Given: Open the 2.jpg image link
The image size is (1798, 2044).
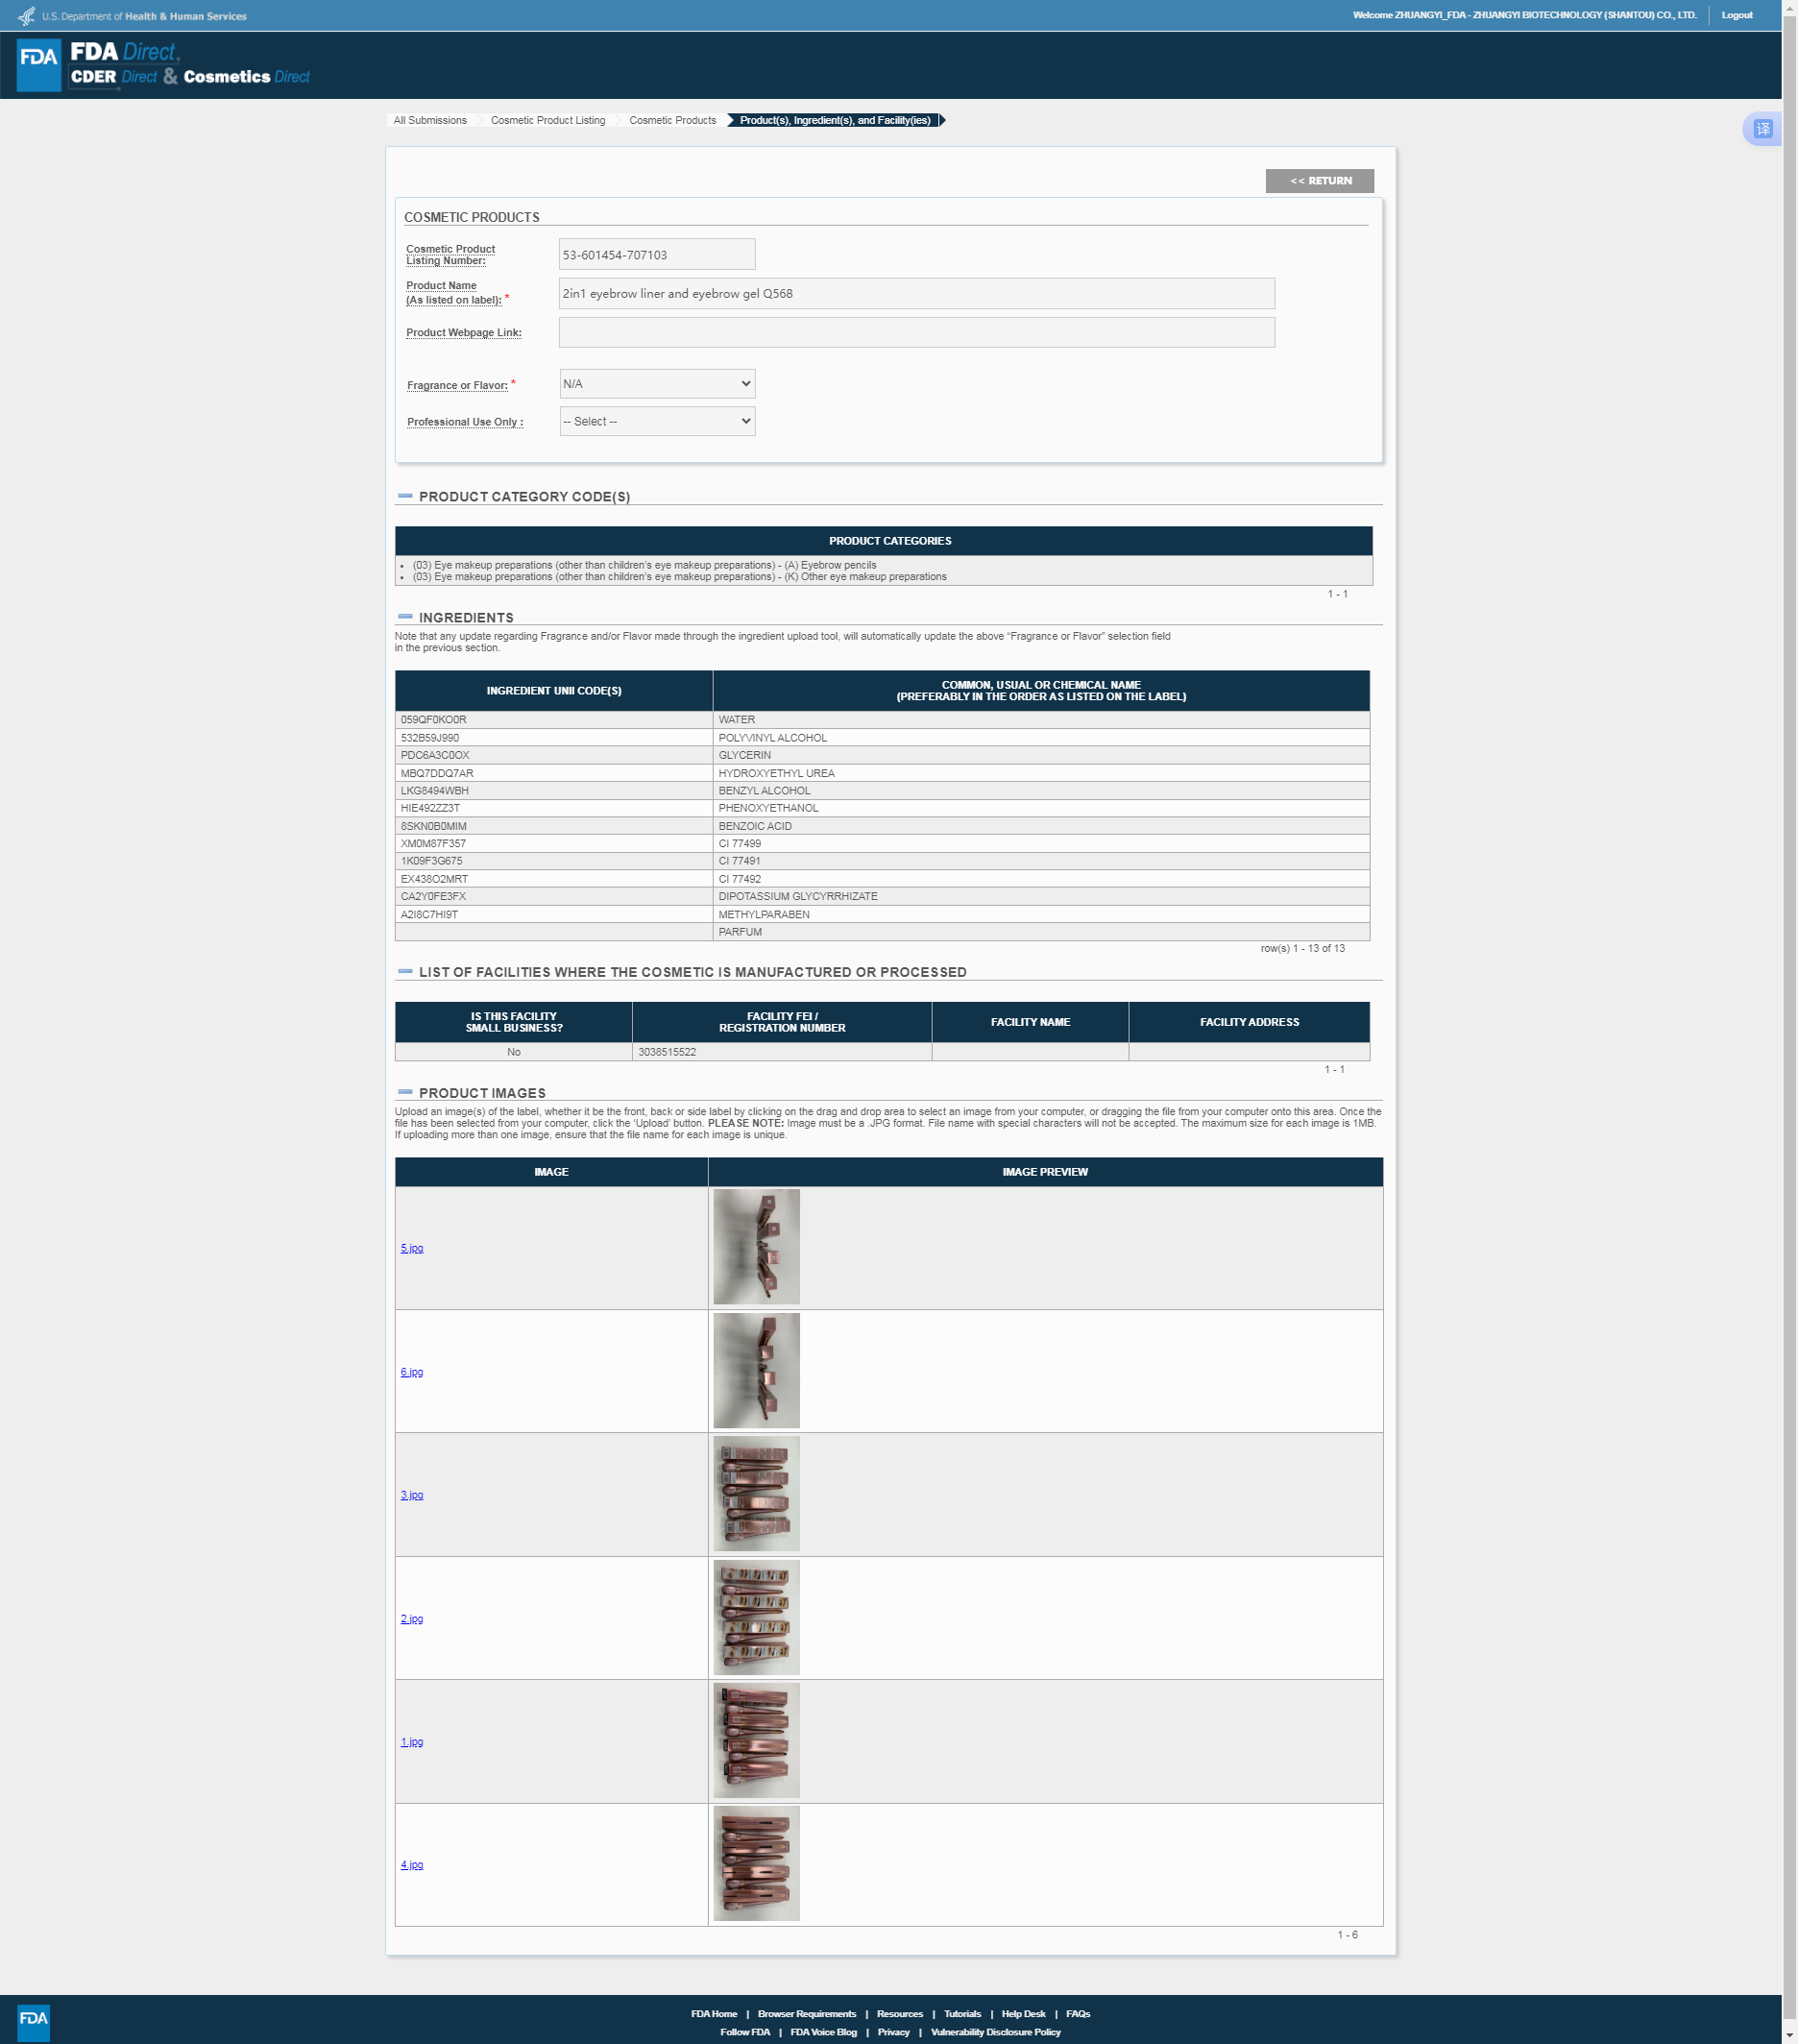Looking at the screenshot, I should click(x=412, y=1619).
